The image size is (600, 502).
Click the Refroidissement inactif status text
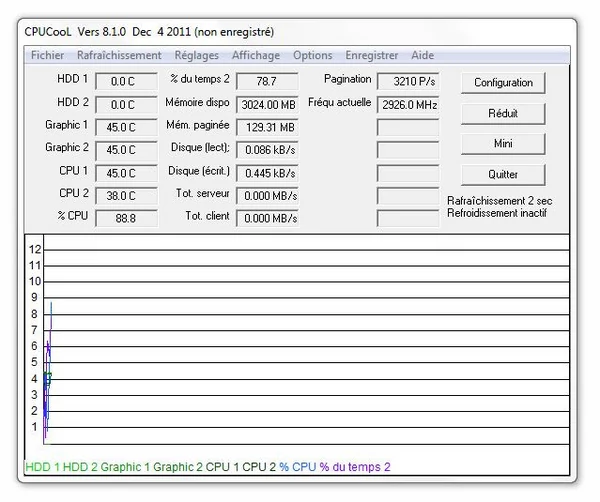(497, 213)
